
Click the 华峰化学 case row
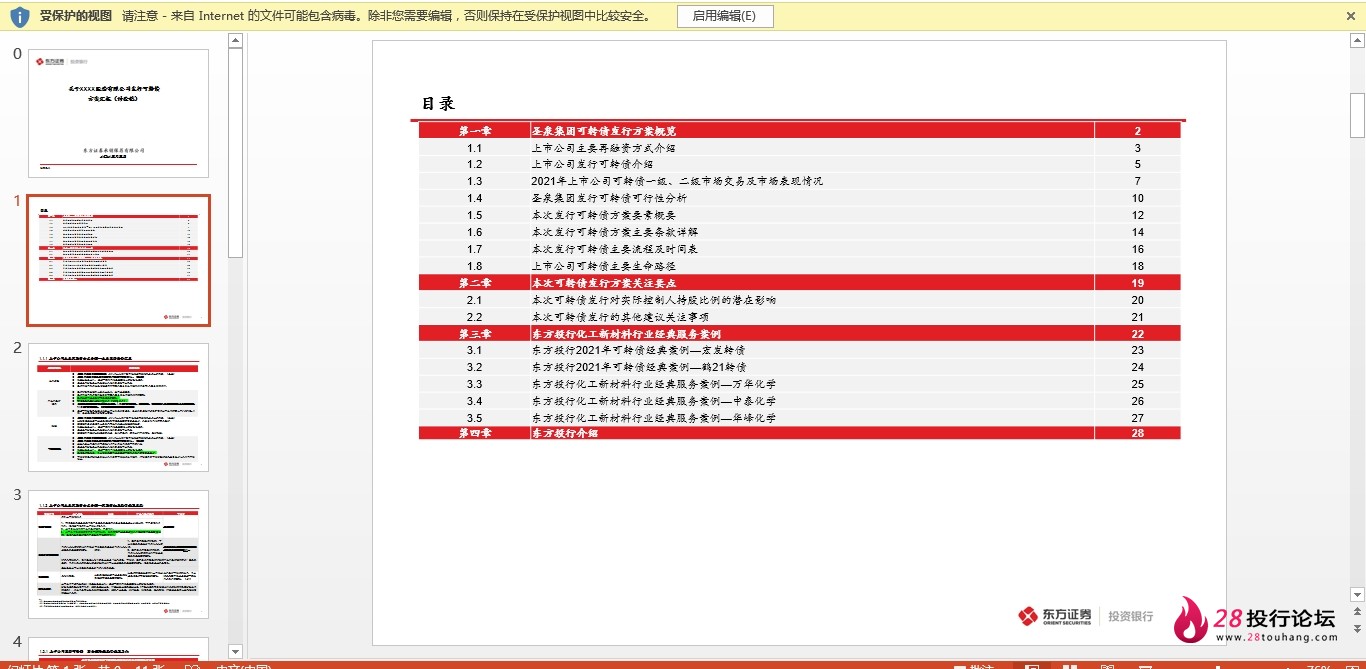pos(800,418)
